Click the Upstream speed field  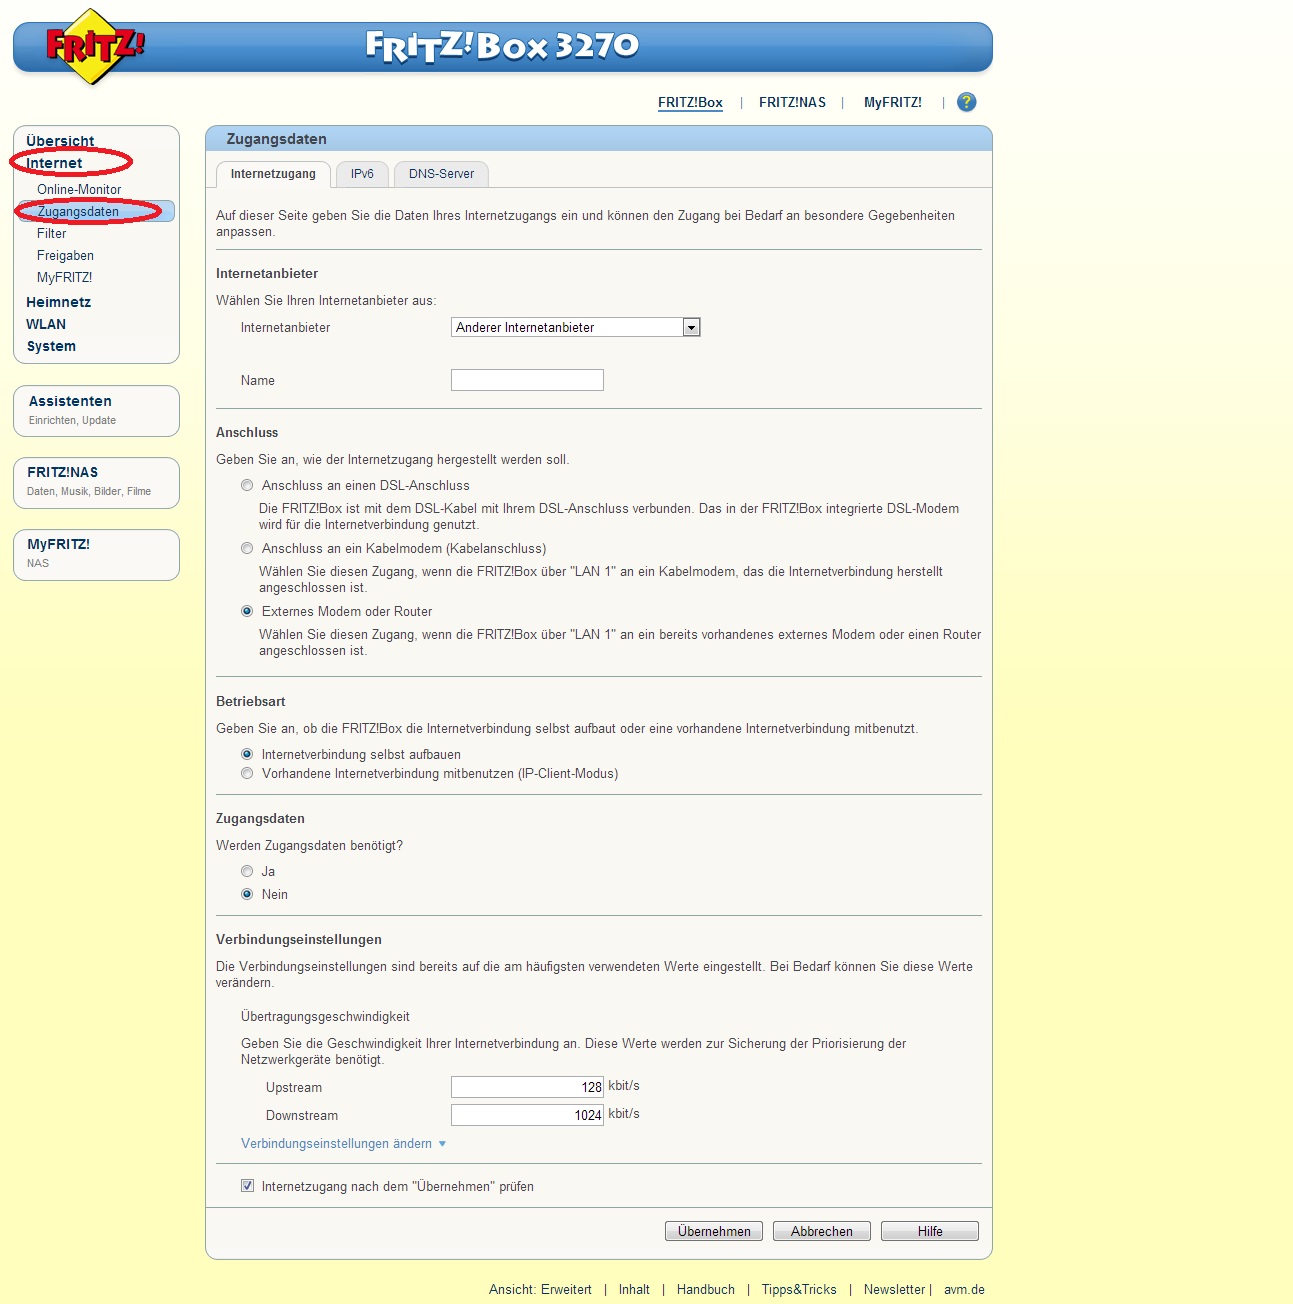[x=527, y=1087]
